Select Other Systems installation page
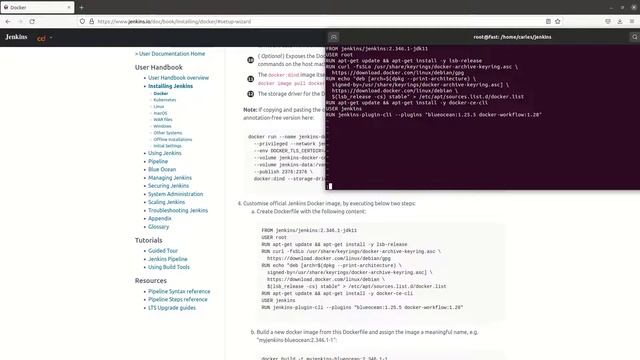This screenshot has height=360, width=640. click(168, 133)
